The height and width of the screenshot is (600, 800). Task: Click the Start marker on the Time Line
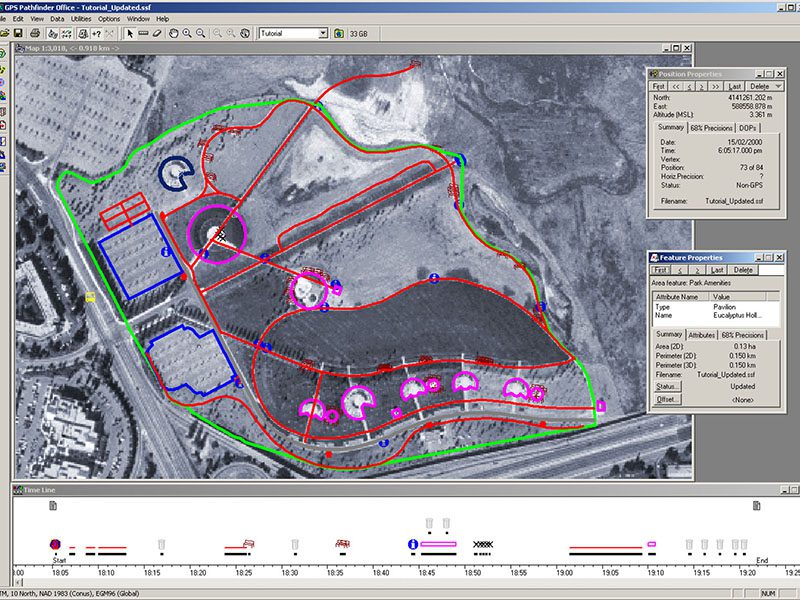(x=55, y=545)
